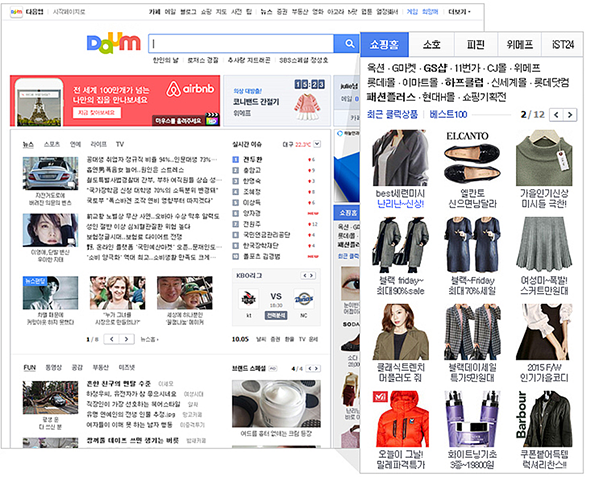Screen dimensions: 595x481
Task: Click the airbnb logo in the banner
Action: [x=190, y=89]
